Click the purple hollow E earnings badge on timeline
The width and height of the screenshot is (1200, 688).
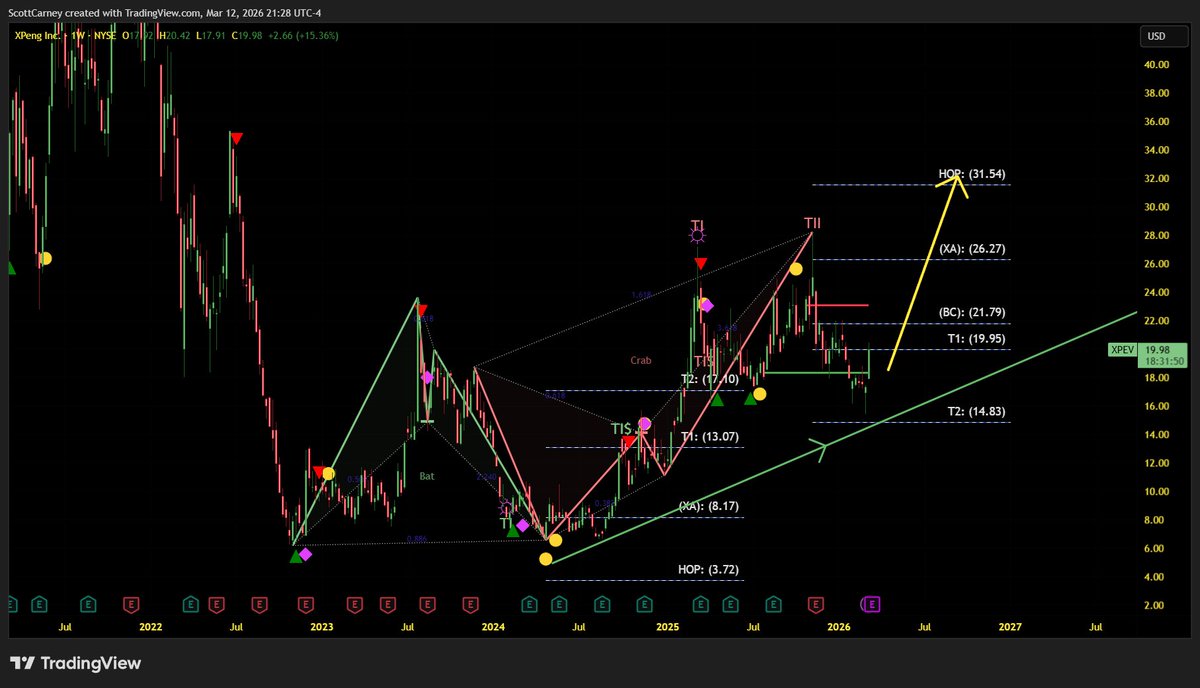(x=871, y=604)
